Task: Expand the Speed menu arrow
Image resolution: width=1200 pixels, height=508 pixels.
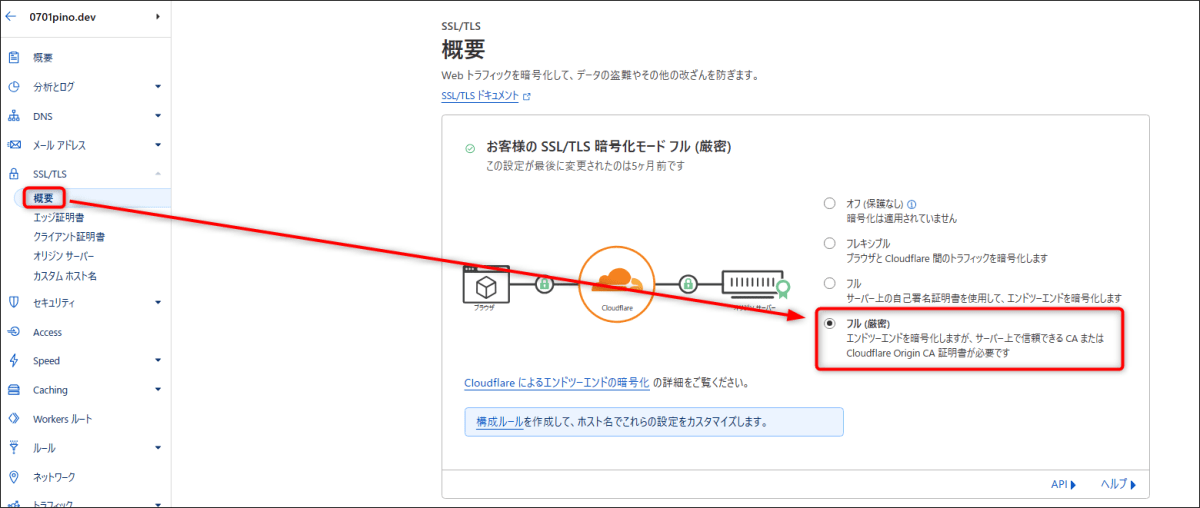Action: (158, 361)
